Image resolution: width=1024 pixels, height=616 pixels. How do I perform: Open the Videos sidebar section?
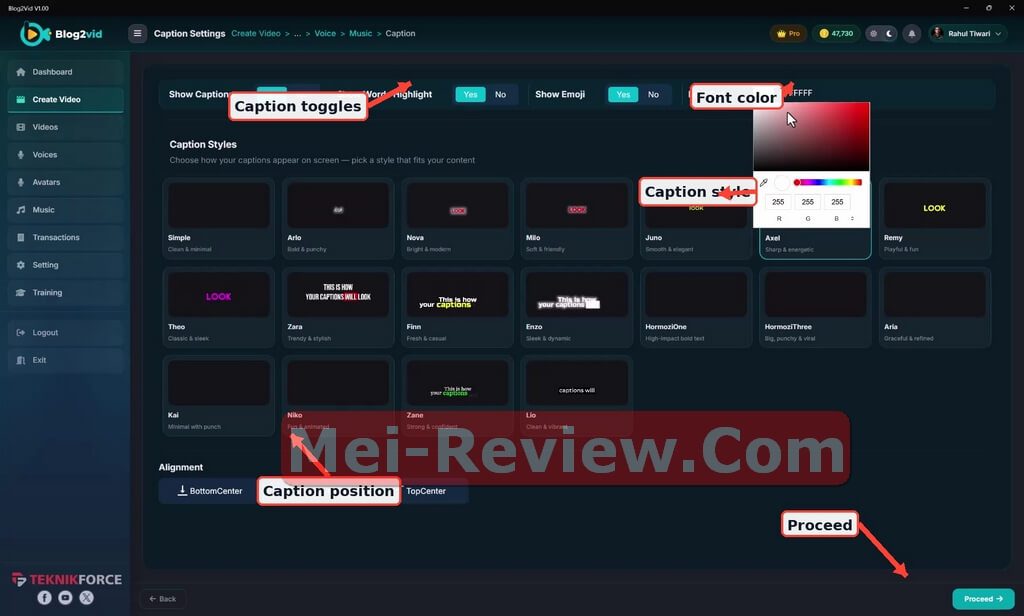pyautogui.click(x=65, y=127)
